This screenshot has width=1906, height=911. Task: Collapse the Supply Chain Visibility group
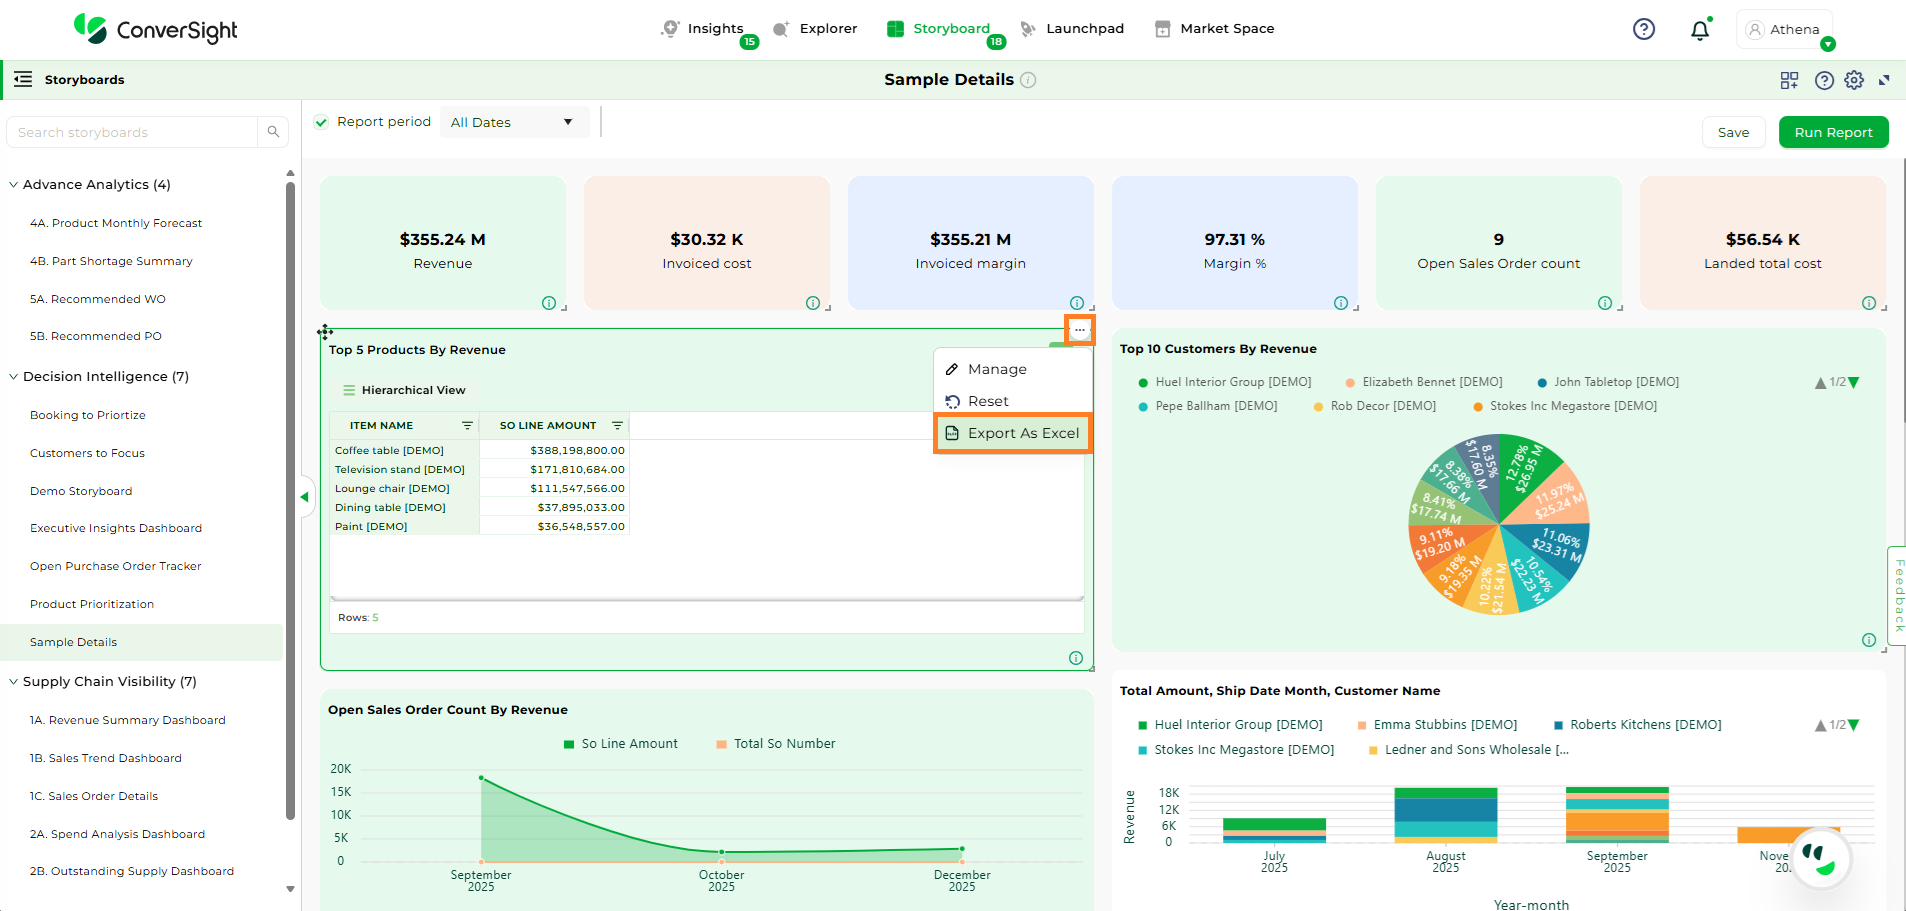click(x=14, y=682)
